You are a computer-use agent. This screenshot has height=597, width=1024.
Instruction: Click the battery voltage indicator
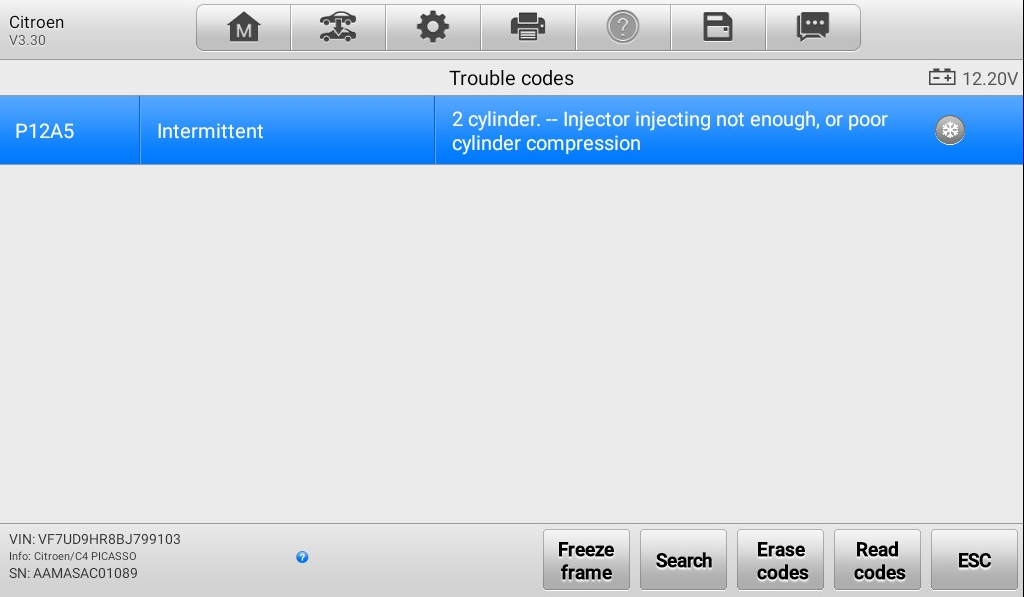point(973,78)
